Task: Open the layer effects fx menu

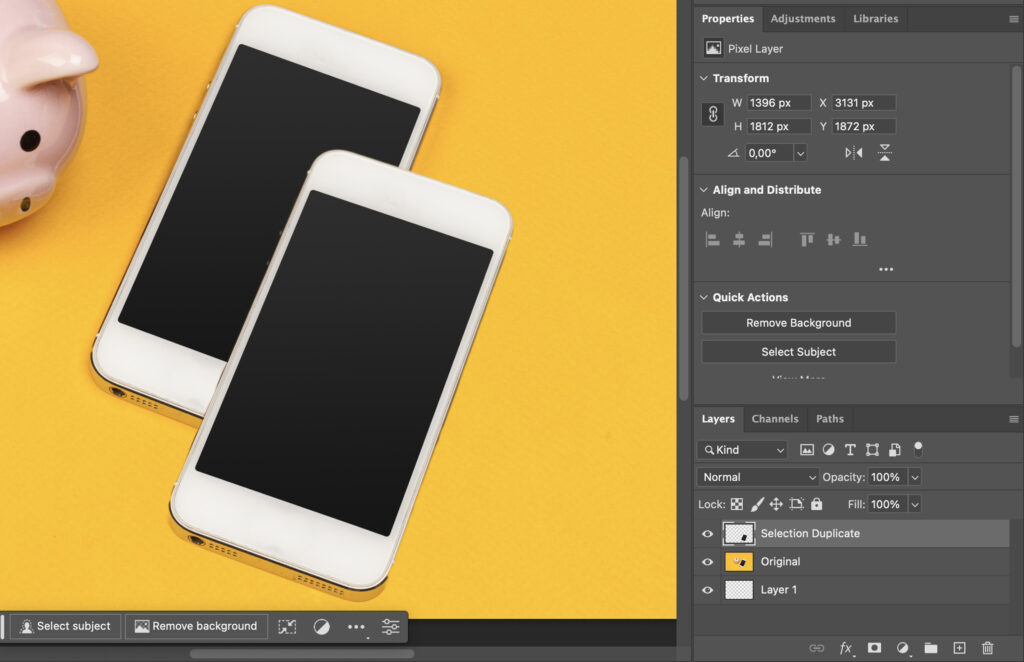Action: [x=845, y=648]
